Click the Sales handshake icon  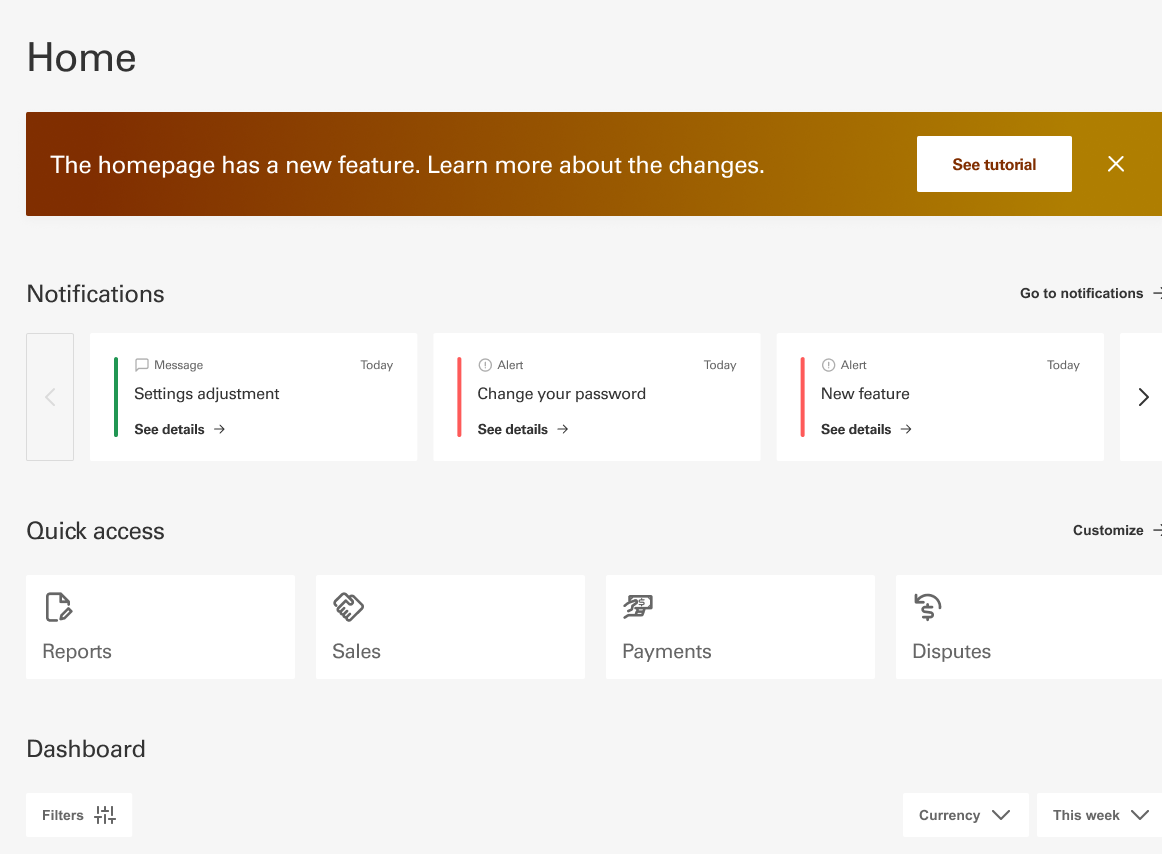click(348, 607)
